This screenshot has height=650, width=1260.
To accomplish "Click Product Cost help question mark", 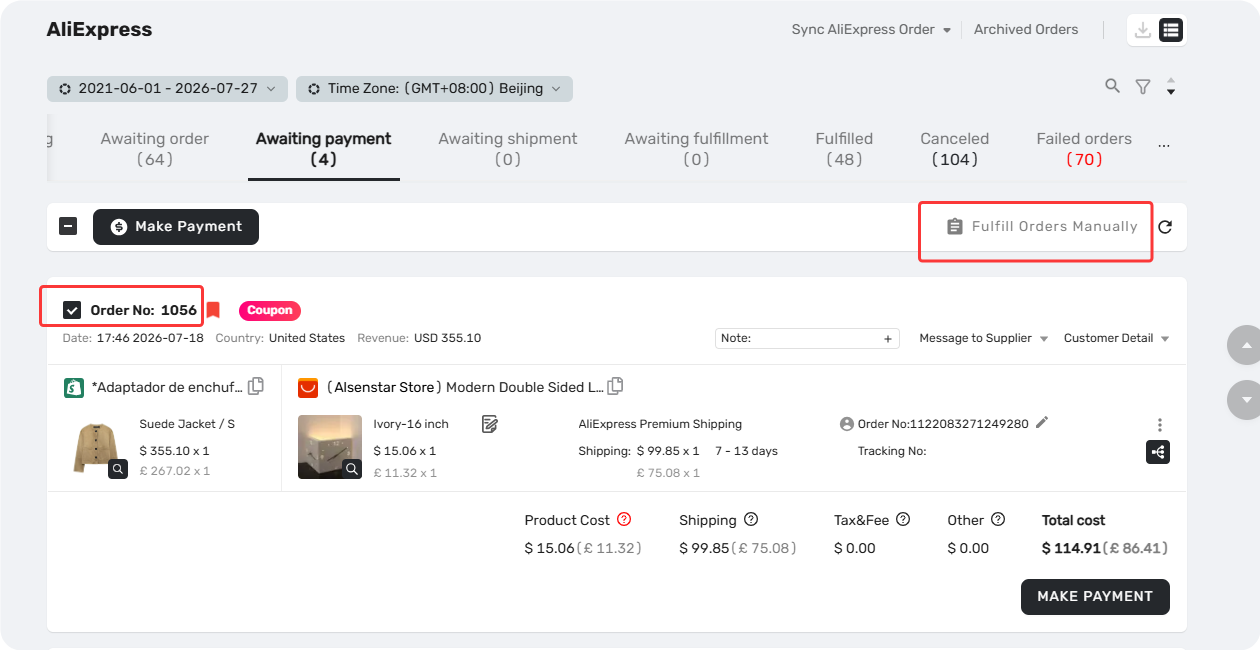I will tap(624, 519).
